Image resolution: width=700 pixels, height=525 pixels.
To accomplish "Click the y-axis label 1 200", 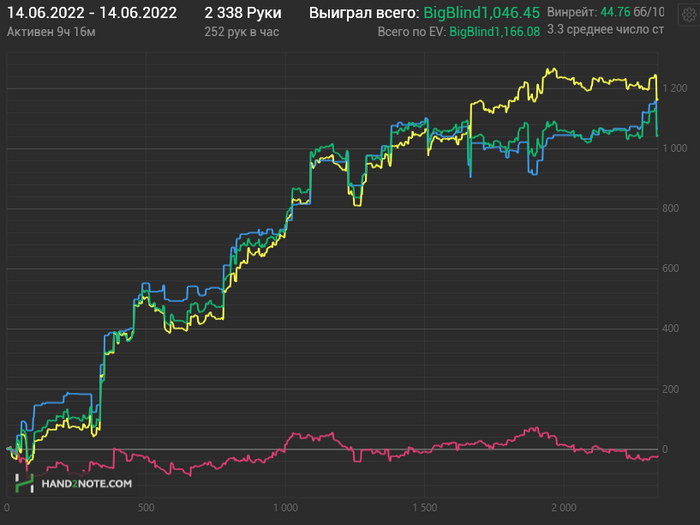I will pyautogui.click(x=675, y=88).
